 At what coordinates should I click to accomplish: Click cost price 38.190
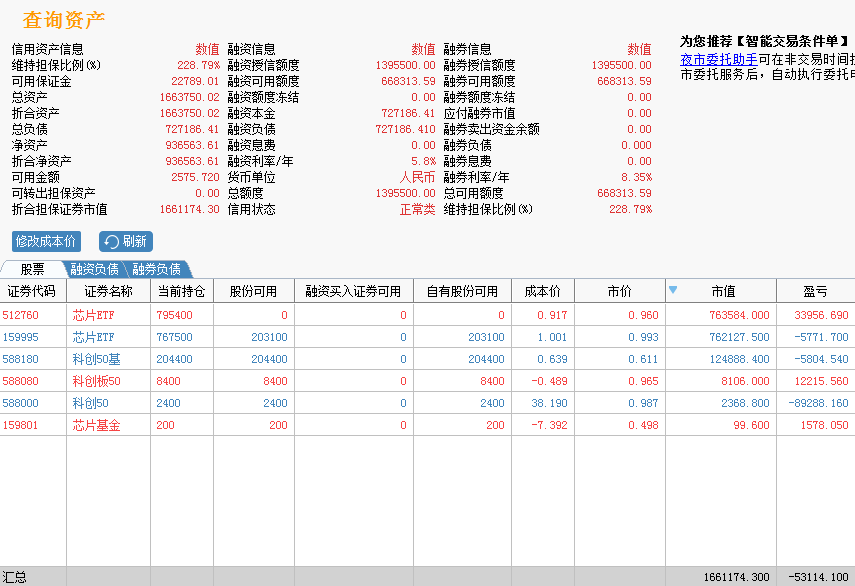(549, 403)
